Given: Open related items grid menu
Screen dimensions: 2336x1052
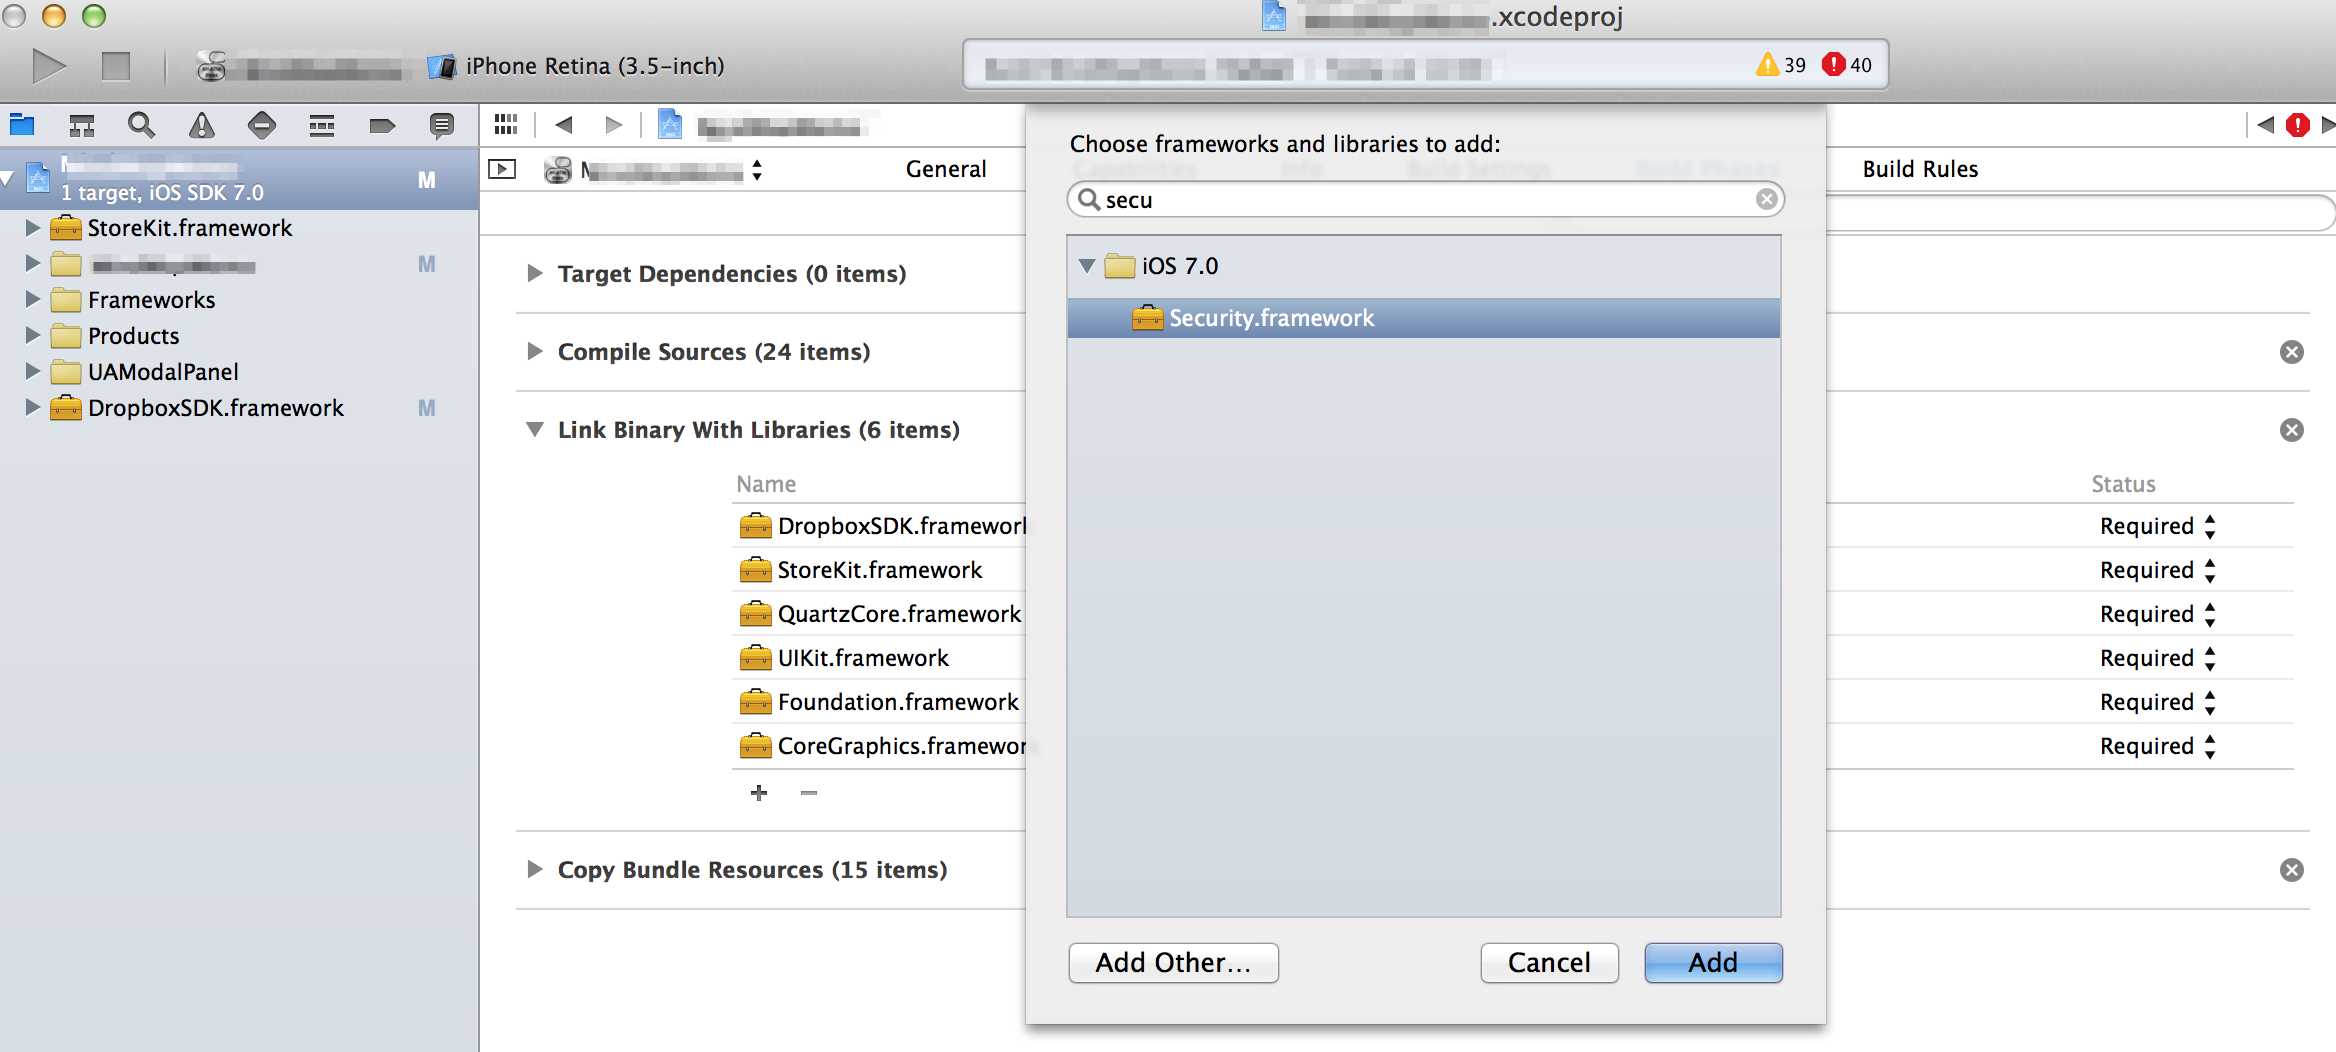Looking at the screenshot, I should pos(506,124).
